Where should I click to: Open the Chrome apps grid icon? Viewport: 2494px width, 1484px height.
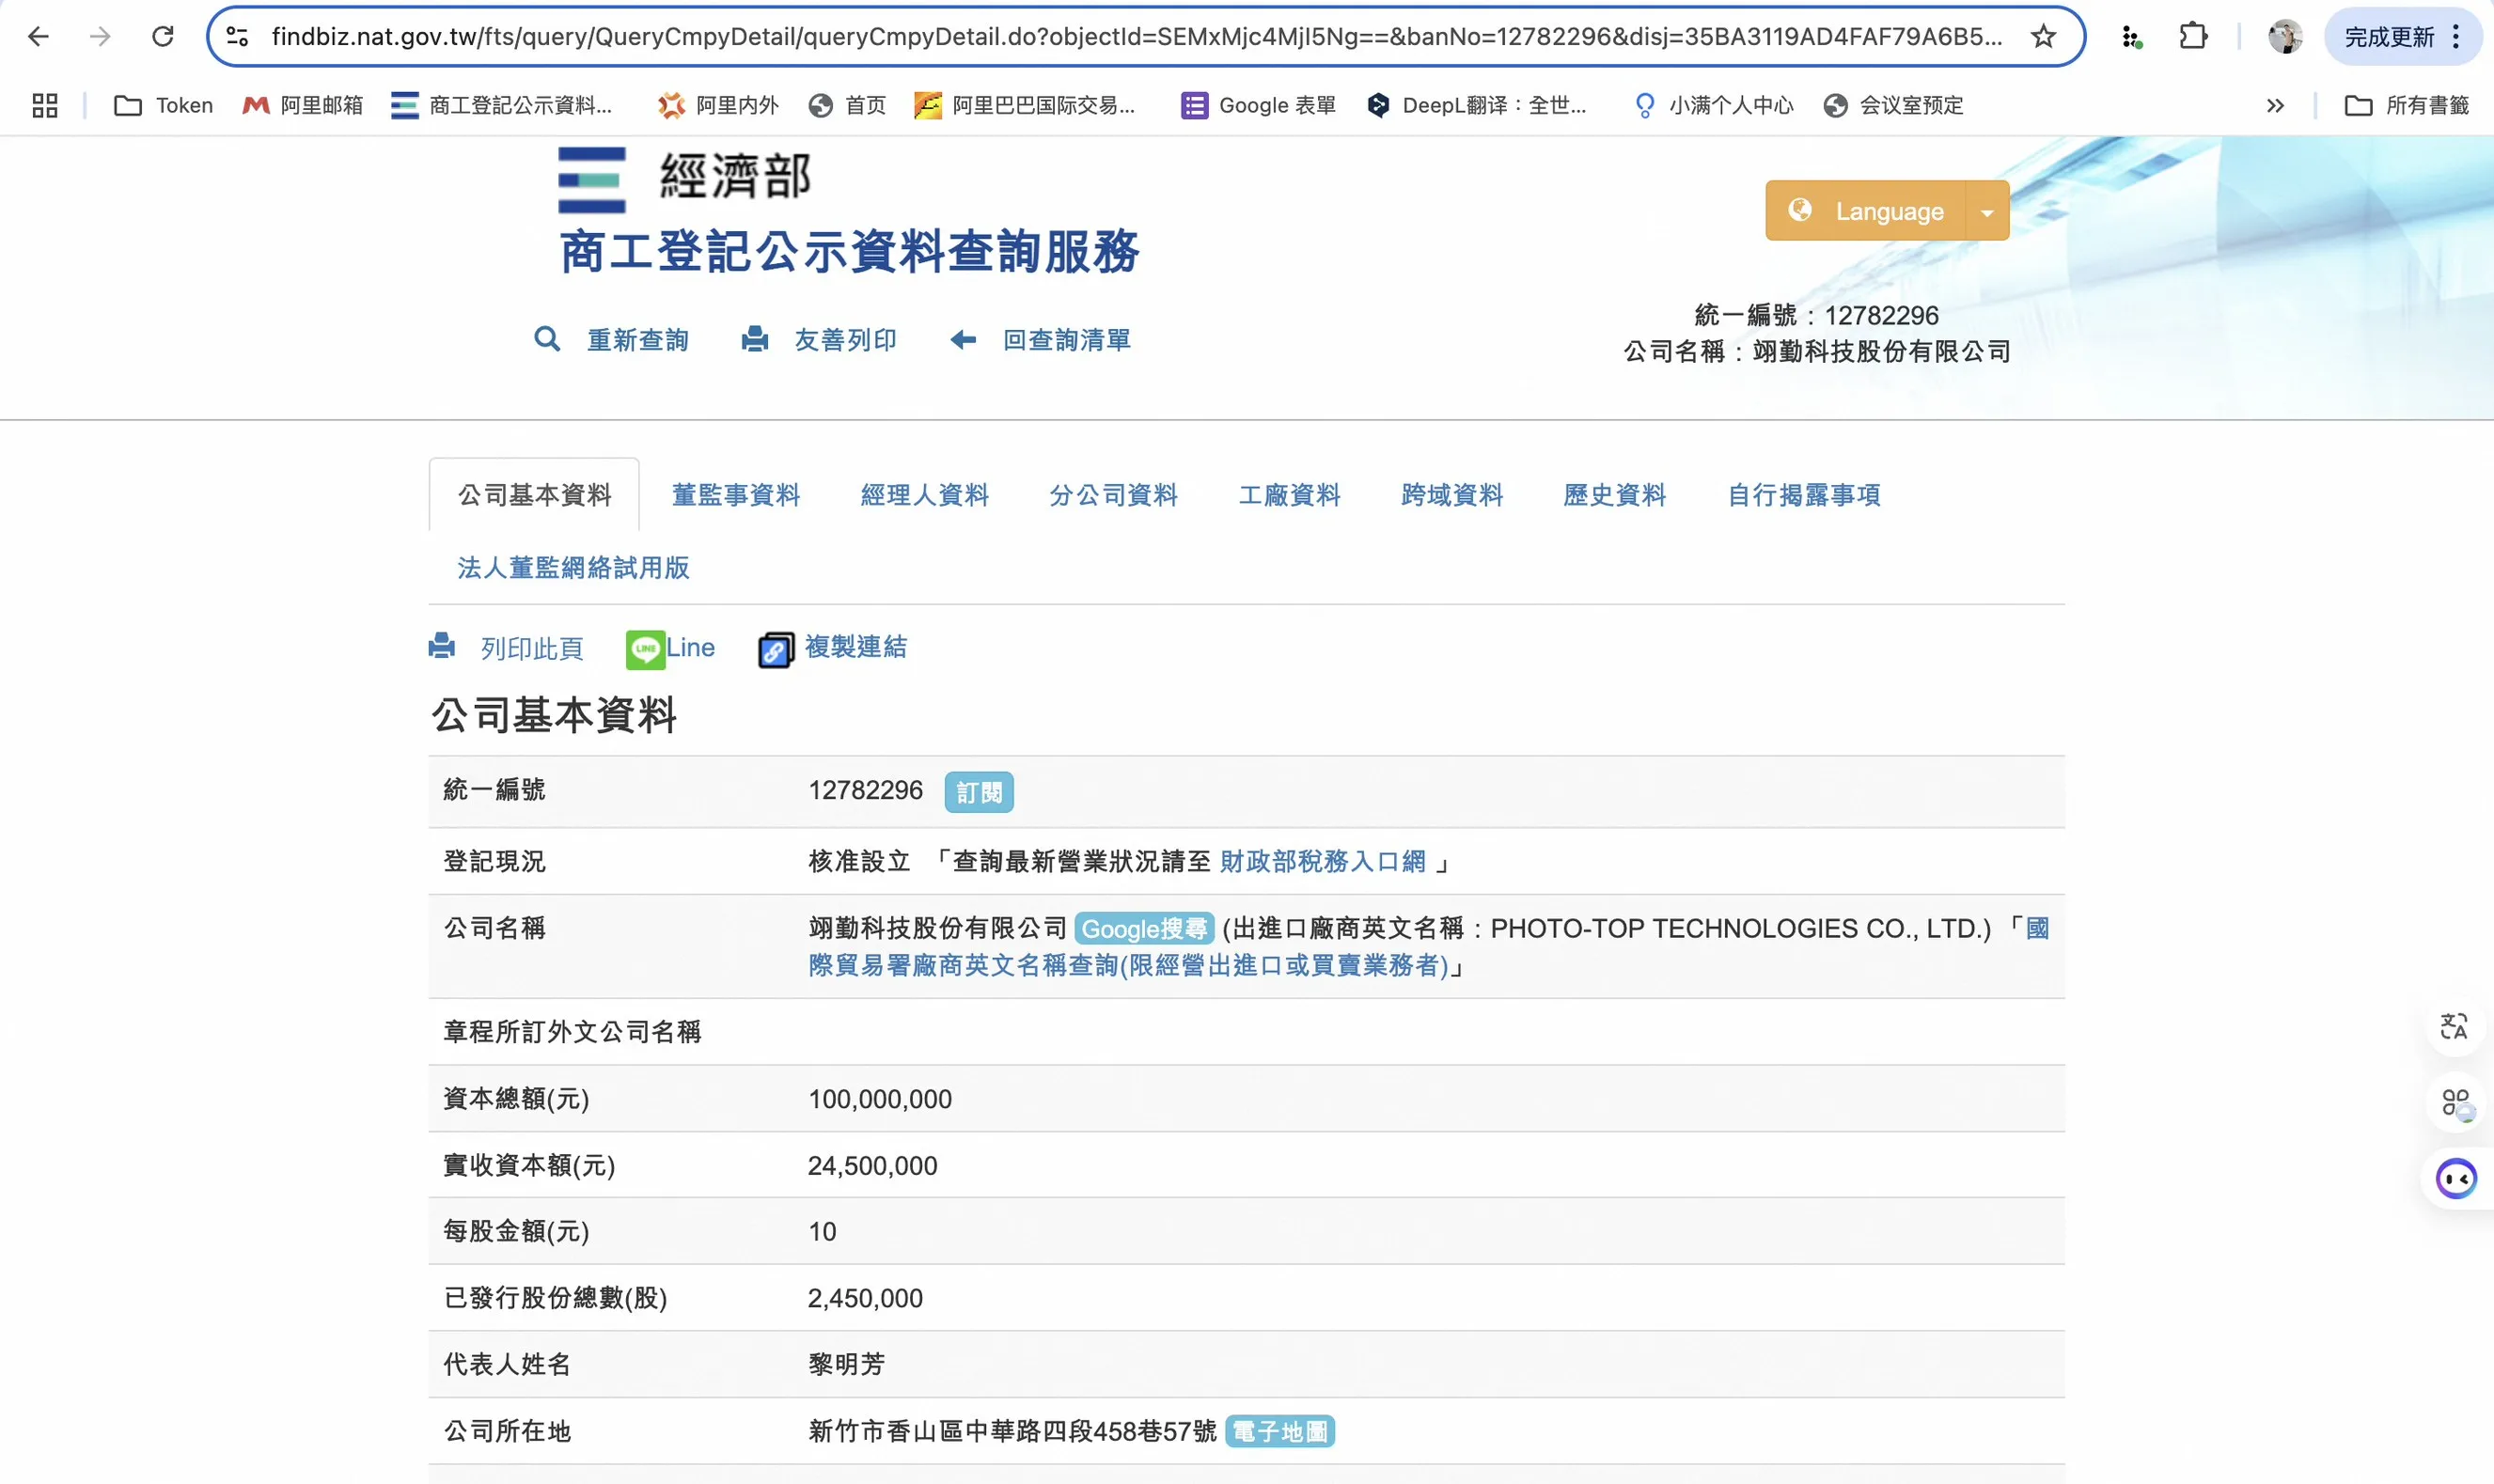pos(45,105)
